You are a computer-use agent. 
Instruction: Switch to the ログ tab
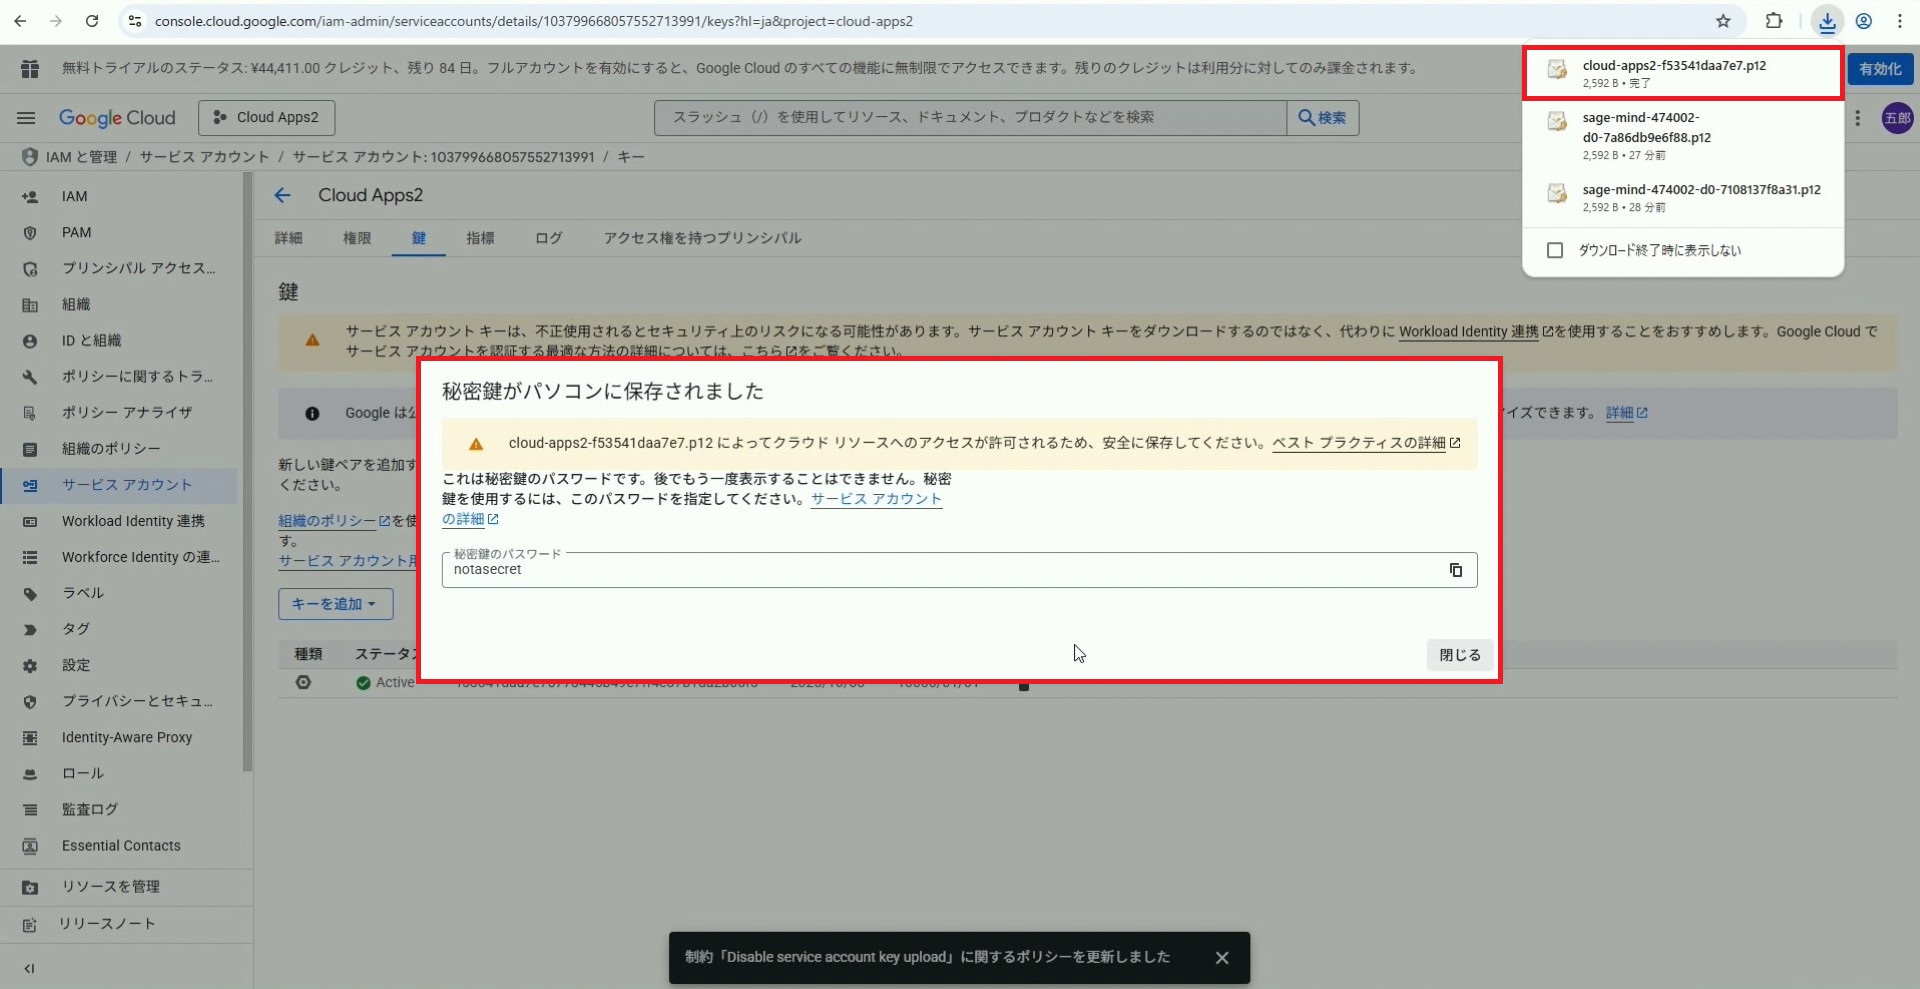[x=548, y=238]
